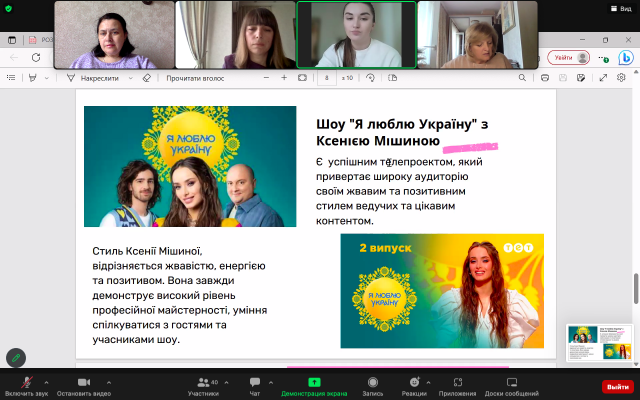Click the green Демонстрация экрана share button
The height and width of the screenshot is (400, 640).
pos(313,384)
